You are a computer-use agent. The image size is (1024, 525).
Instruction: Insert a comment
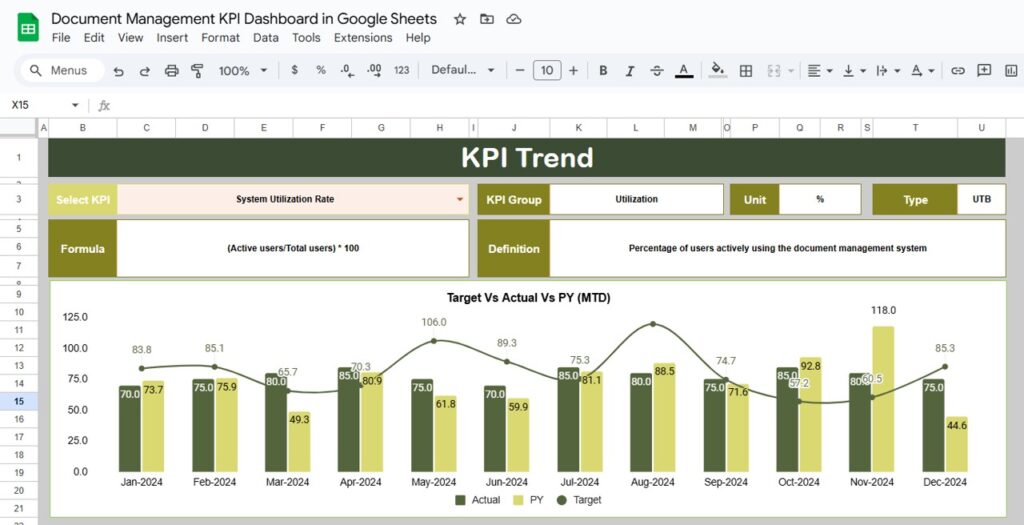tap(984, 71)
